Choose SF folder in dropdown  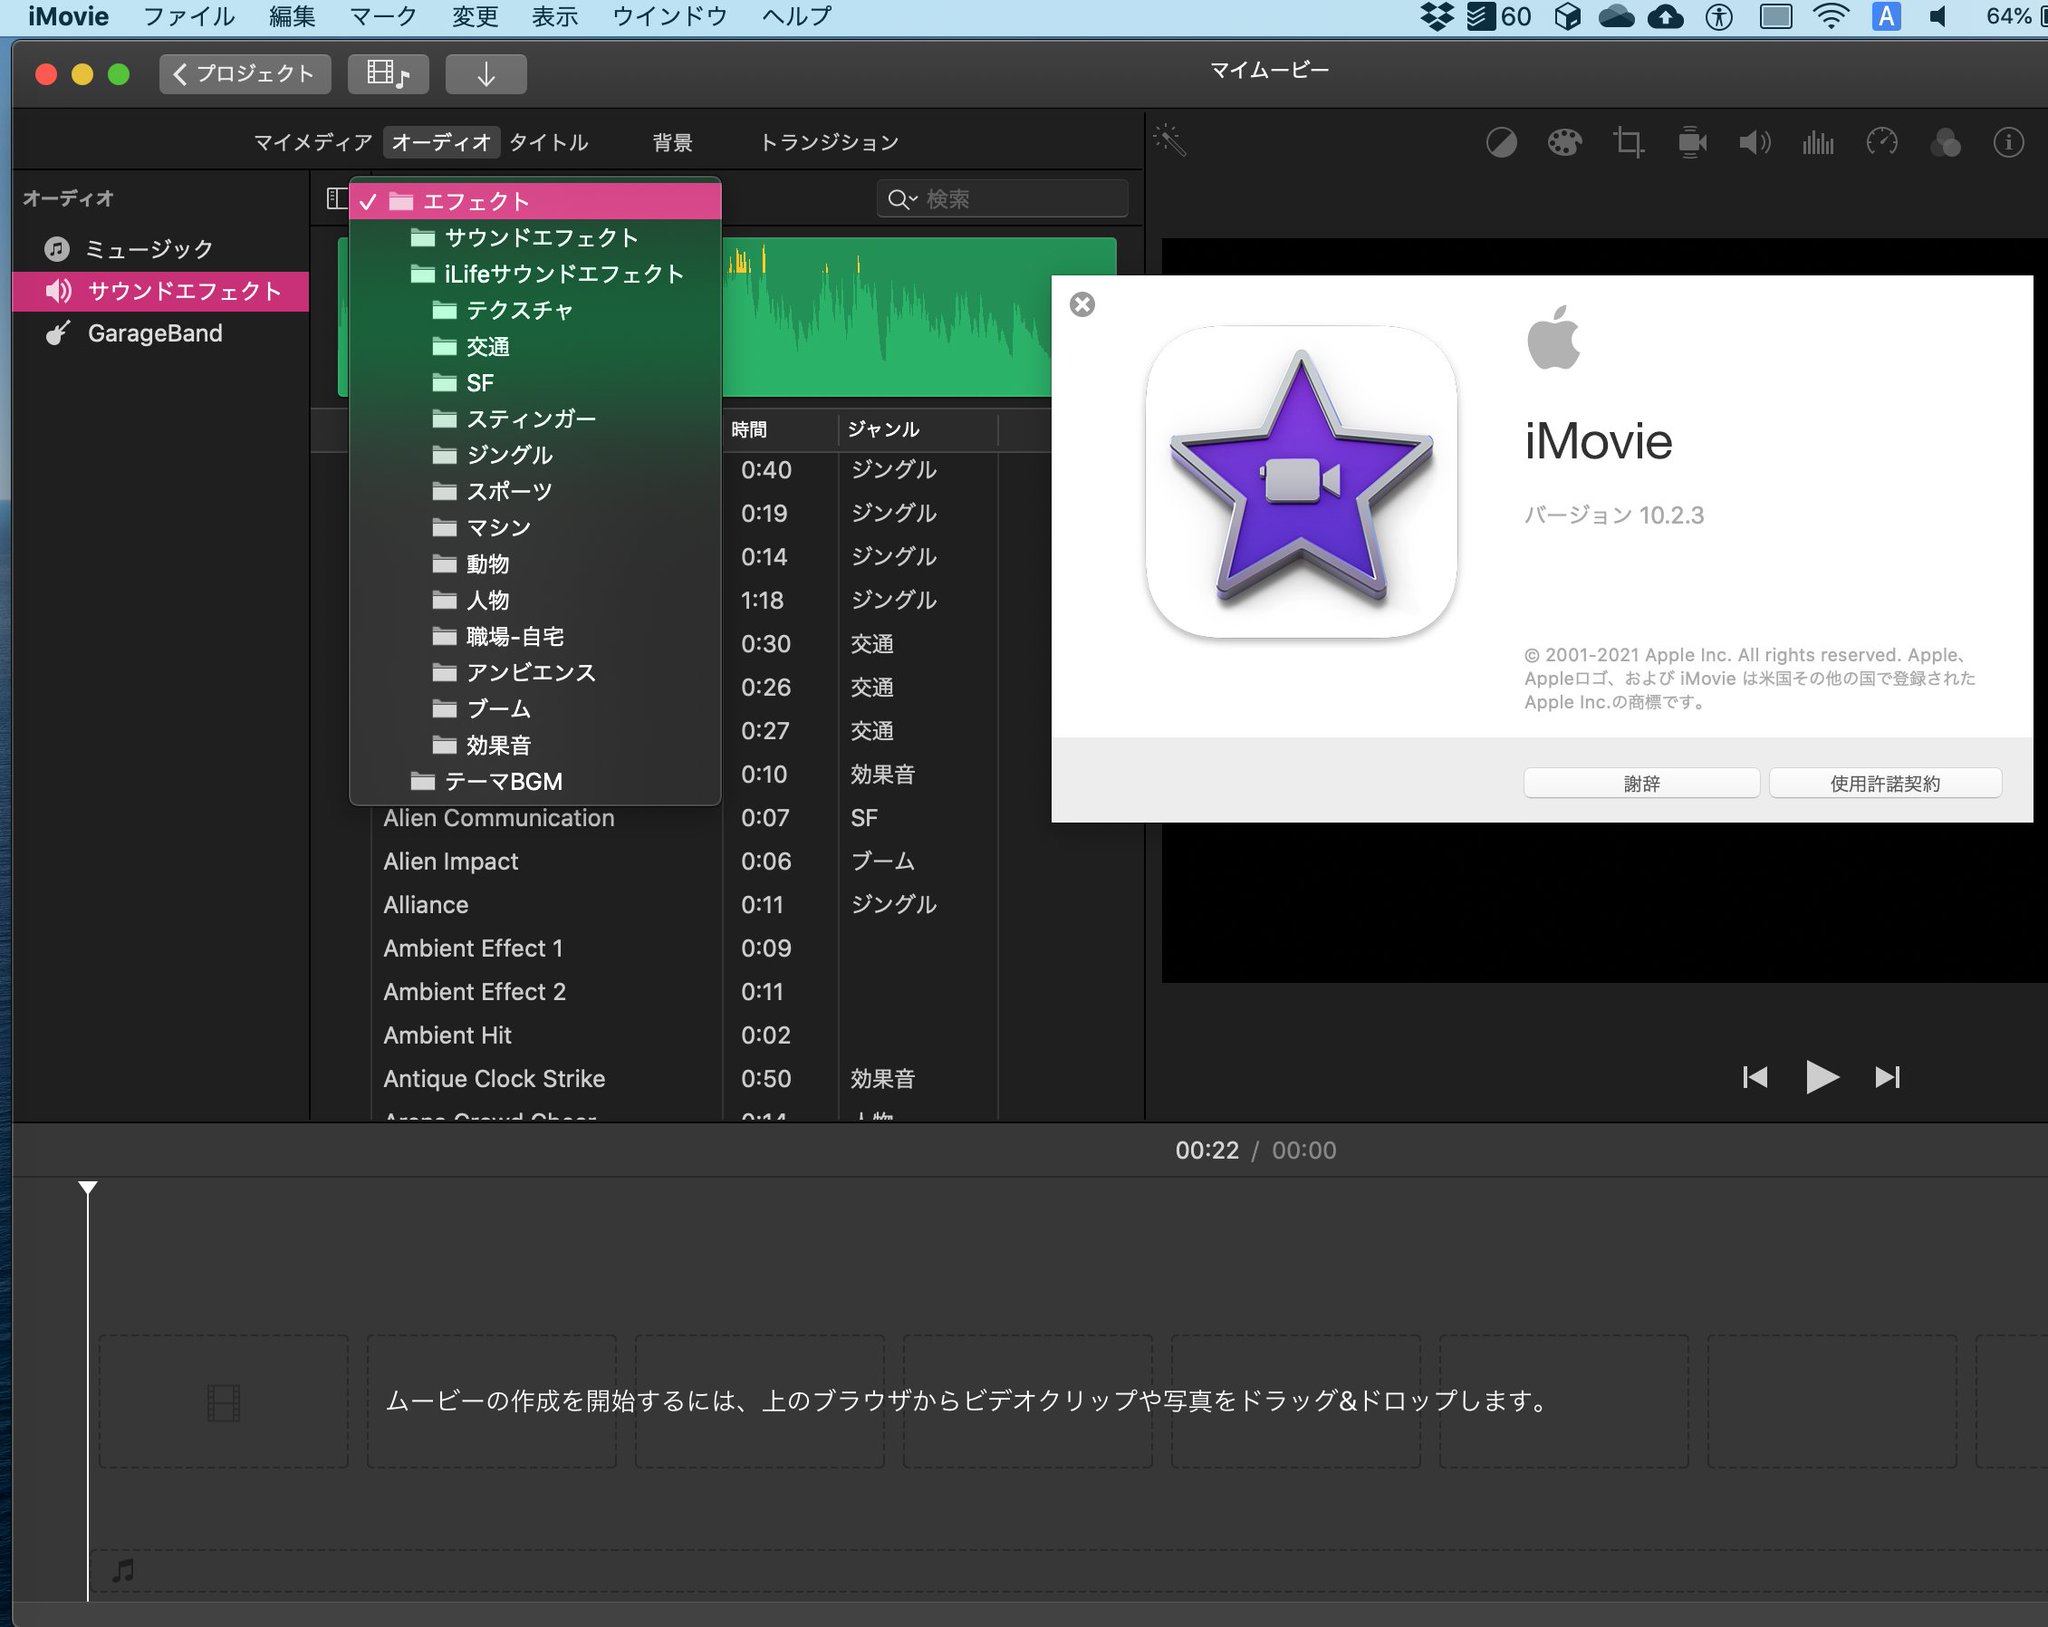click(x=535, y=382)
